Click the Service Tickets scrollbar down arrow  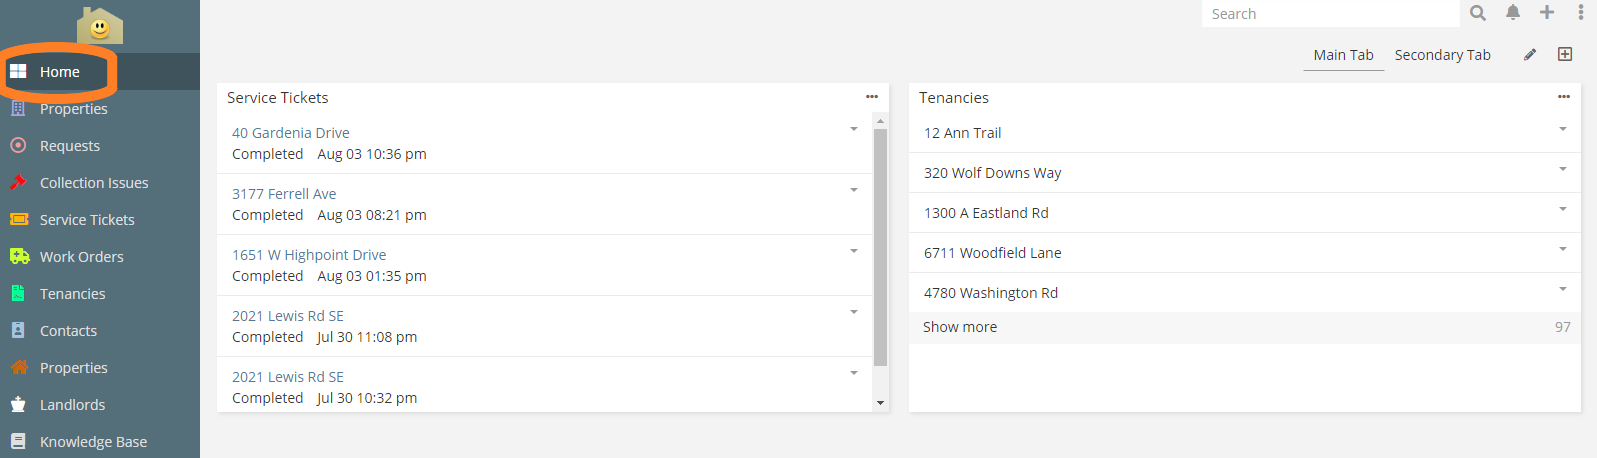[880, 403]
